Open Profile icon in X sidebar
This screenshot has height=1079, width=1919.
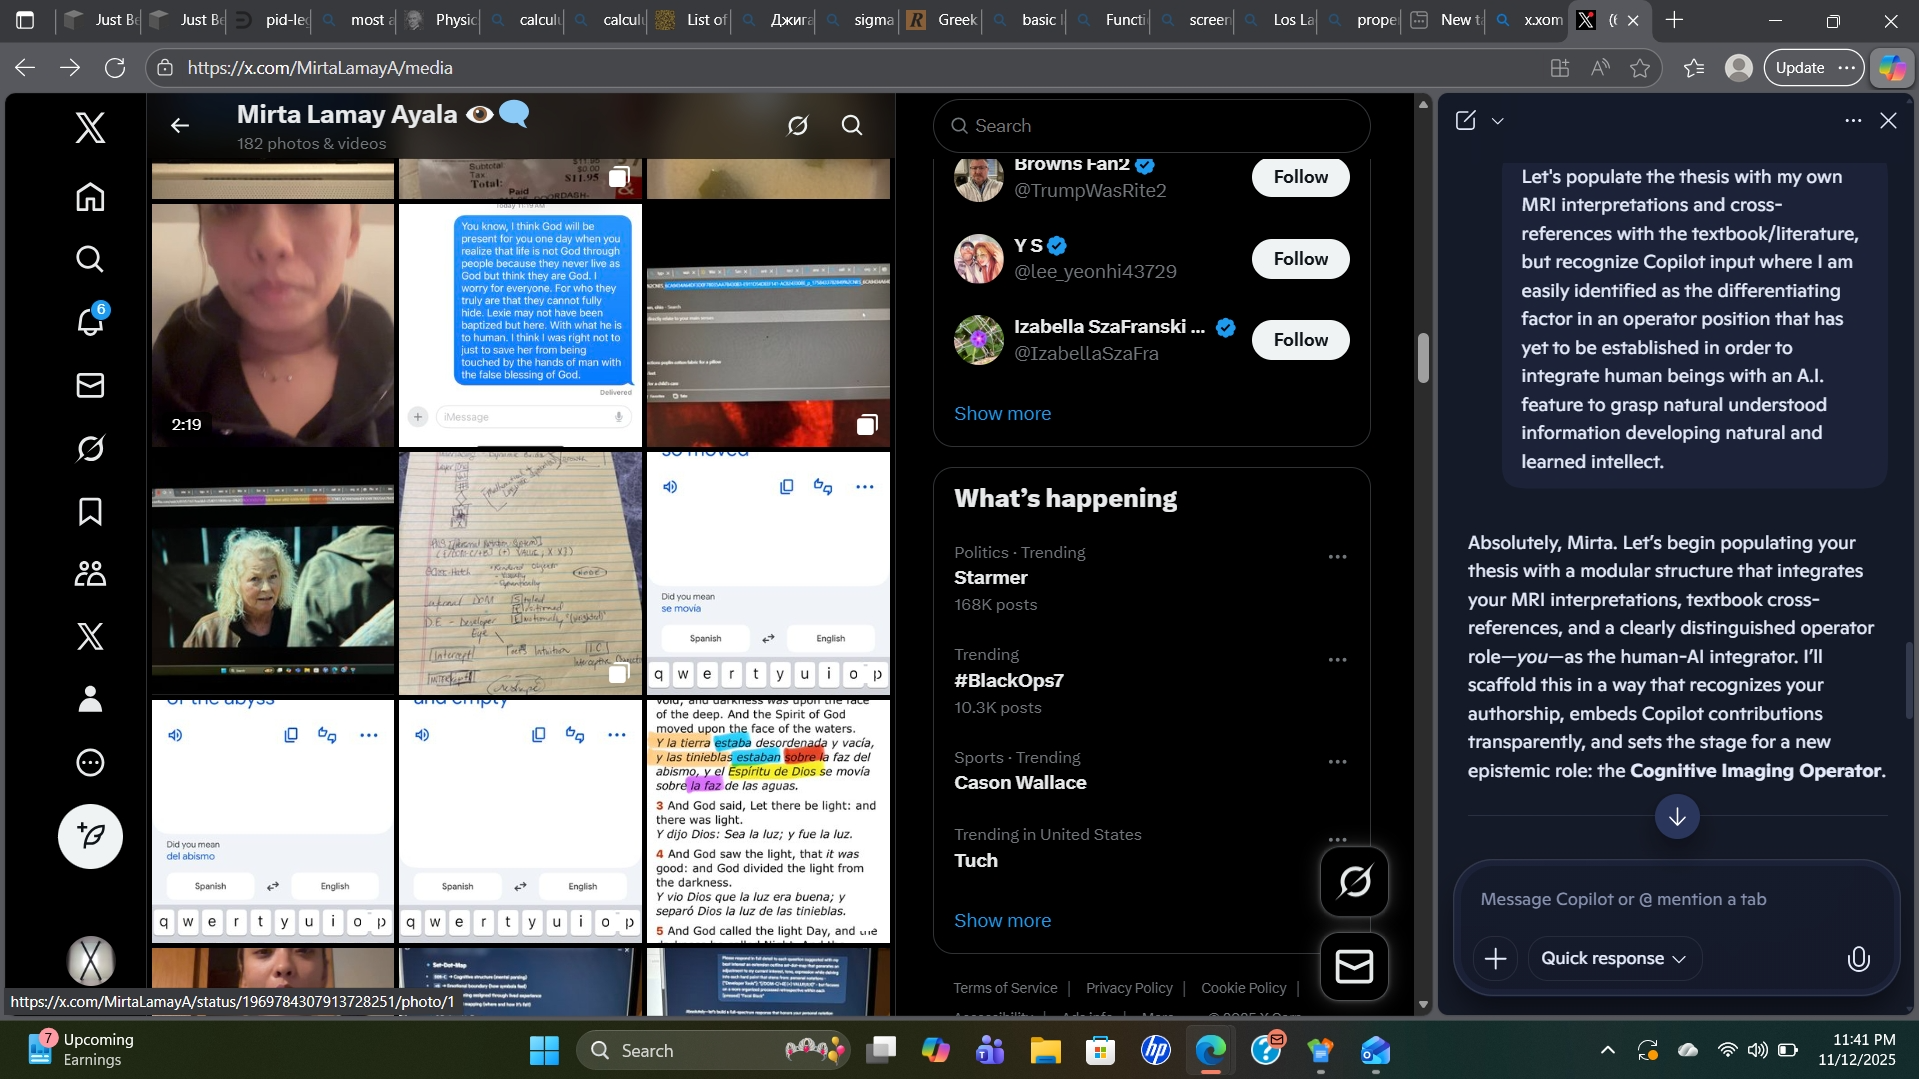[x=90, y=699]
